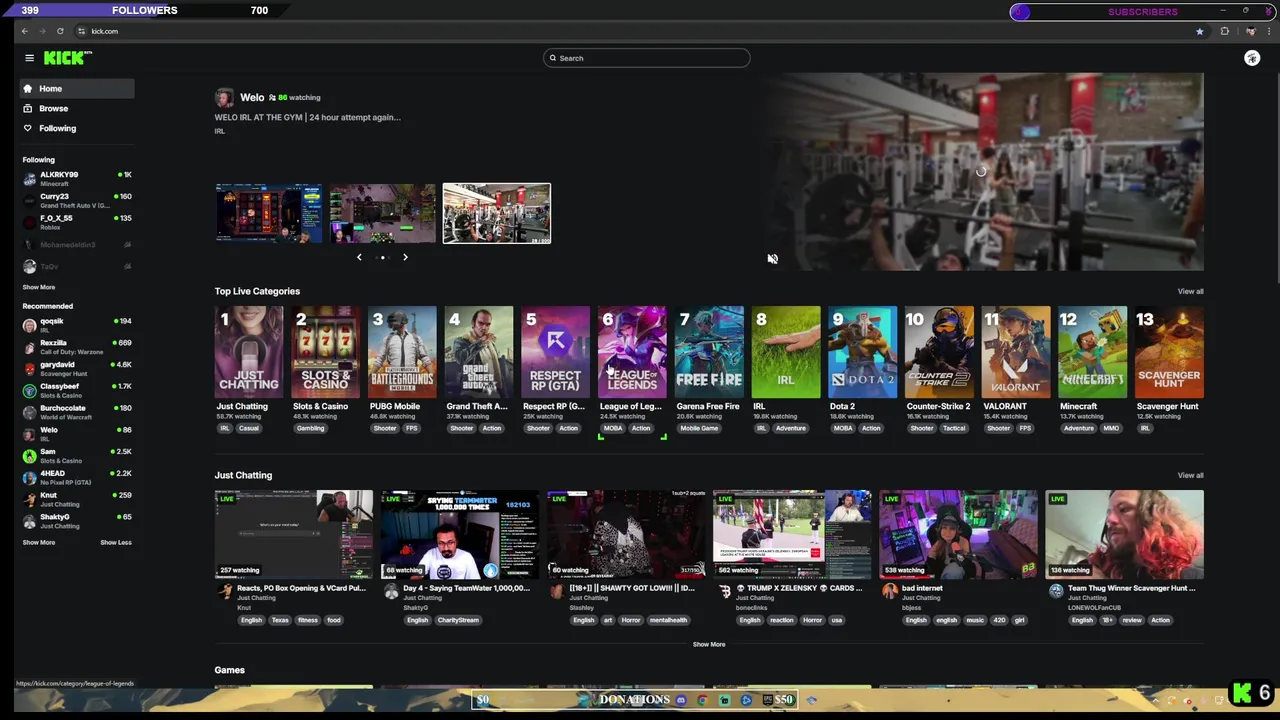Open Knut's avatar under the first Just Chatting stream

point(224,592)
